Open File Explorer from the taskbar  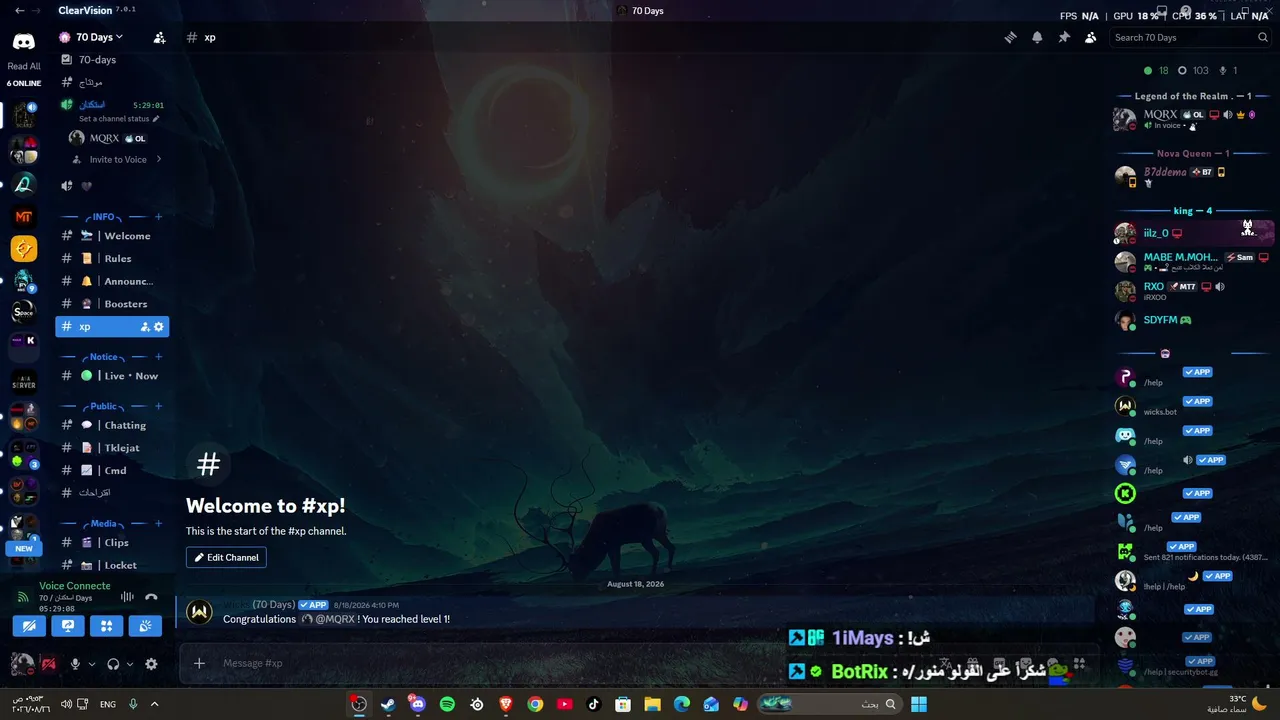(x=652, y=704)
